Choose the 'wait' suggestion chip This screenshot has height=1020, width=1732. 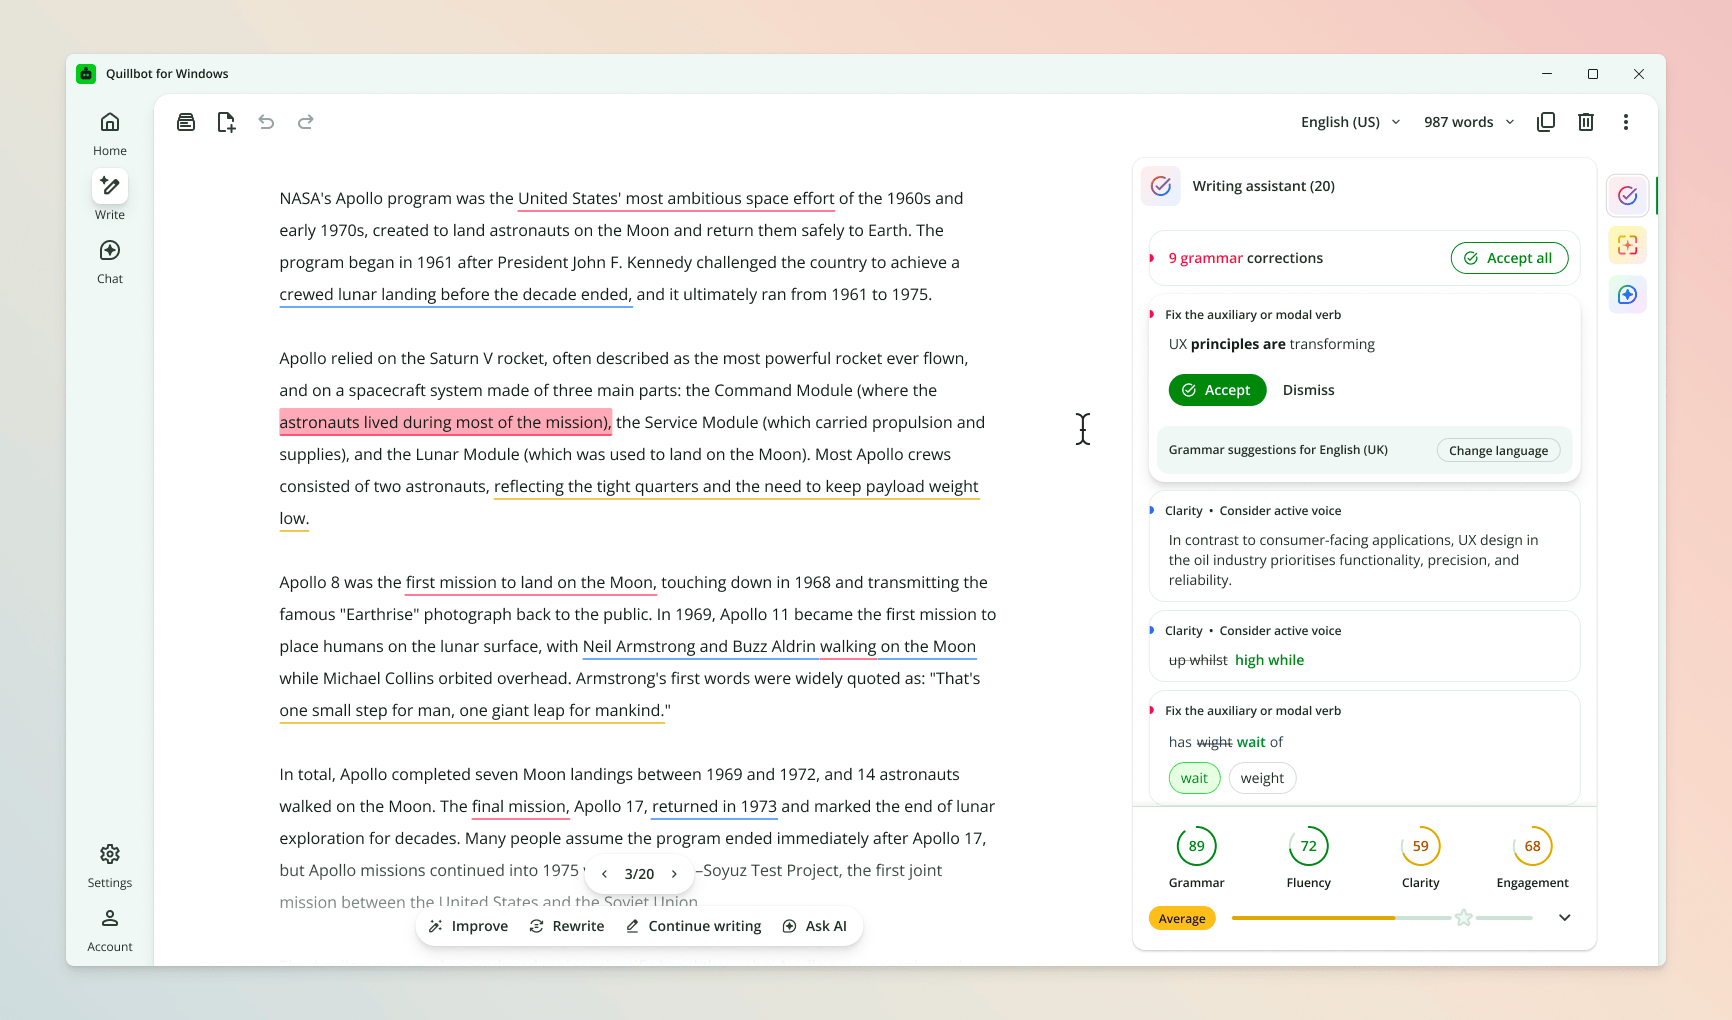(1194, 778)
